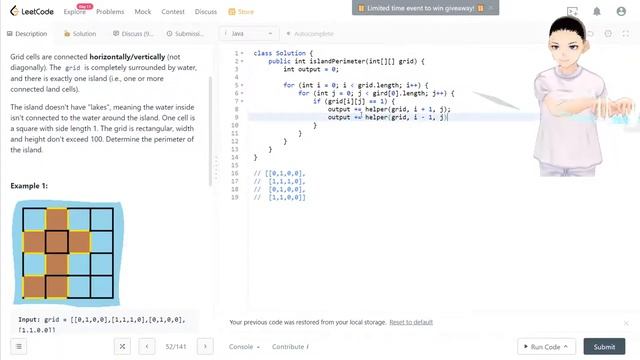
Task: Go to next problem arrow
Action: (205, 347)
